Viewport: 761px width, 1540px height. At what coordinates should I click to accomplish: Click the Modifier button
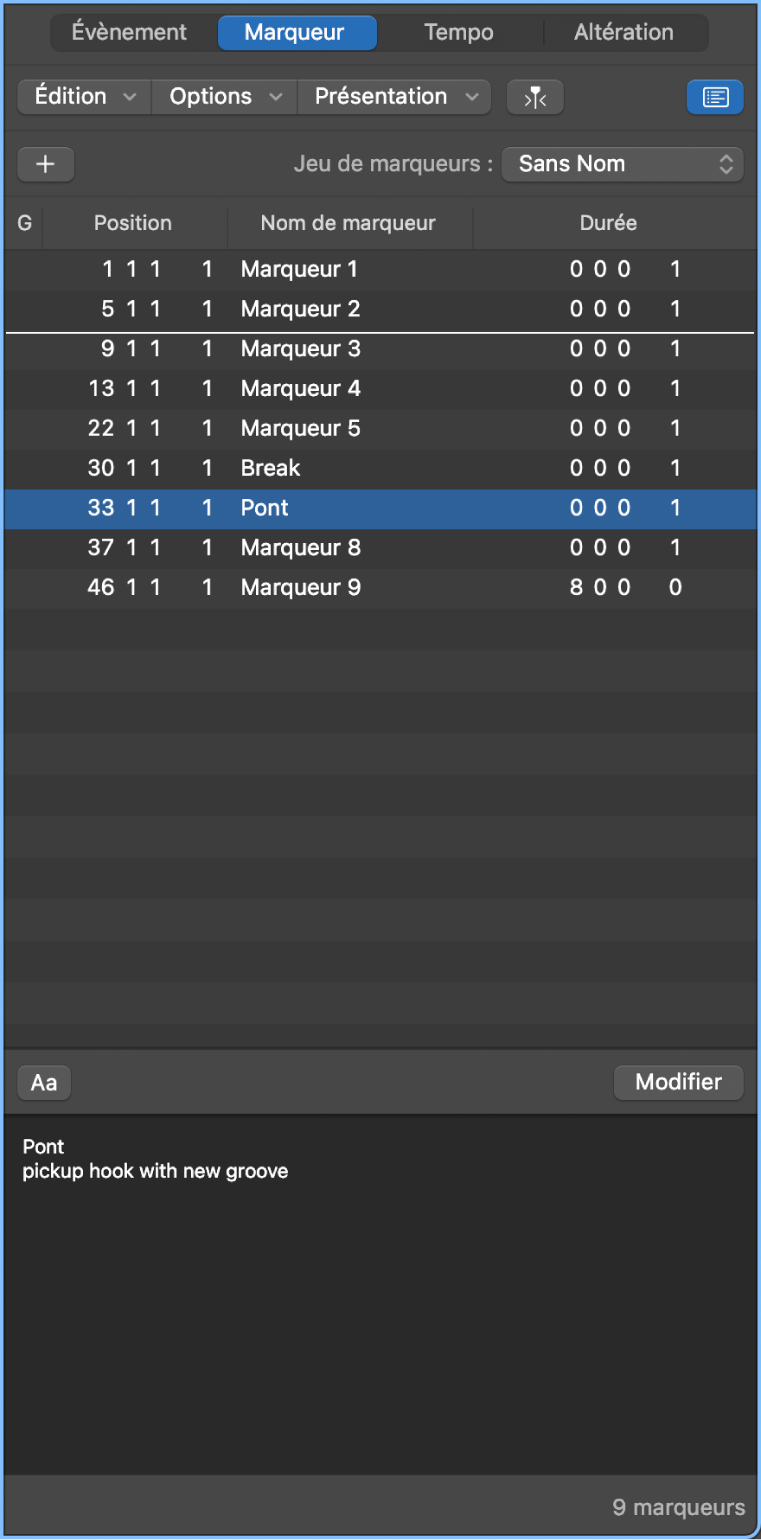tap(678, 1082)
